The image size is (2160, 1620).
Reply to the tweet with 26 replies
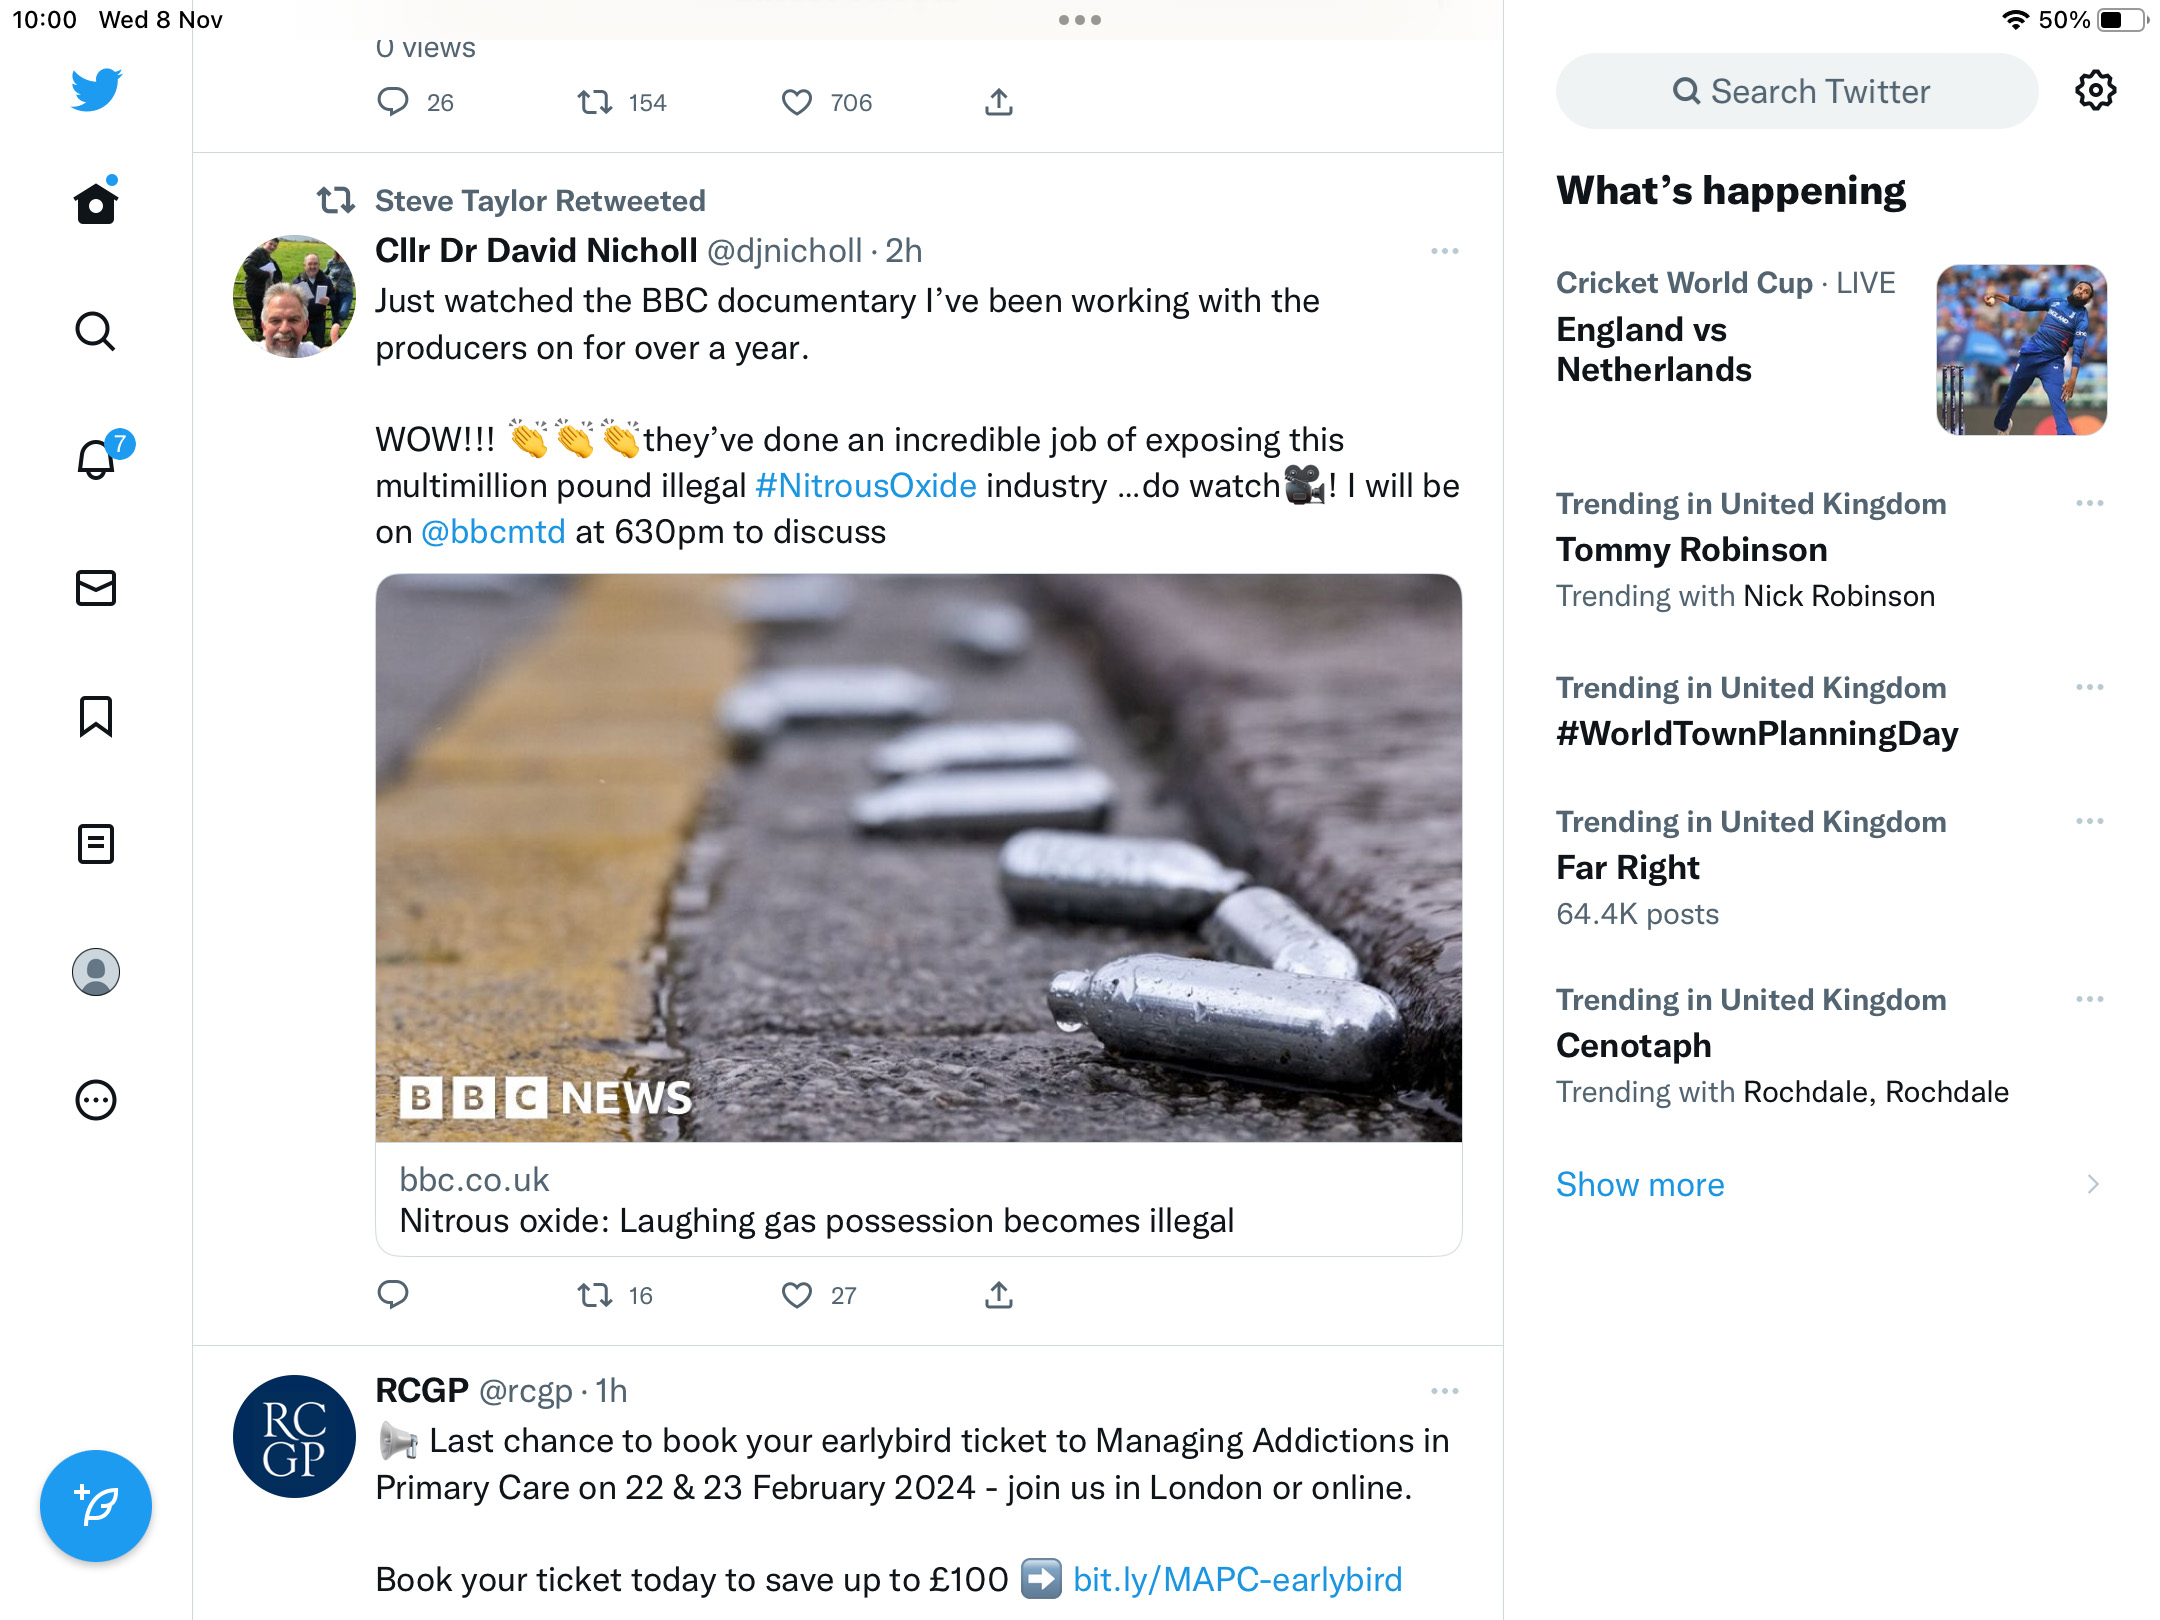point(393,102)
